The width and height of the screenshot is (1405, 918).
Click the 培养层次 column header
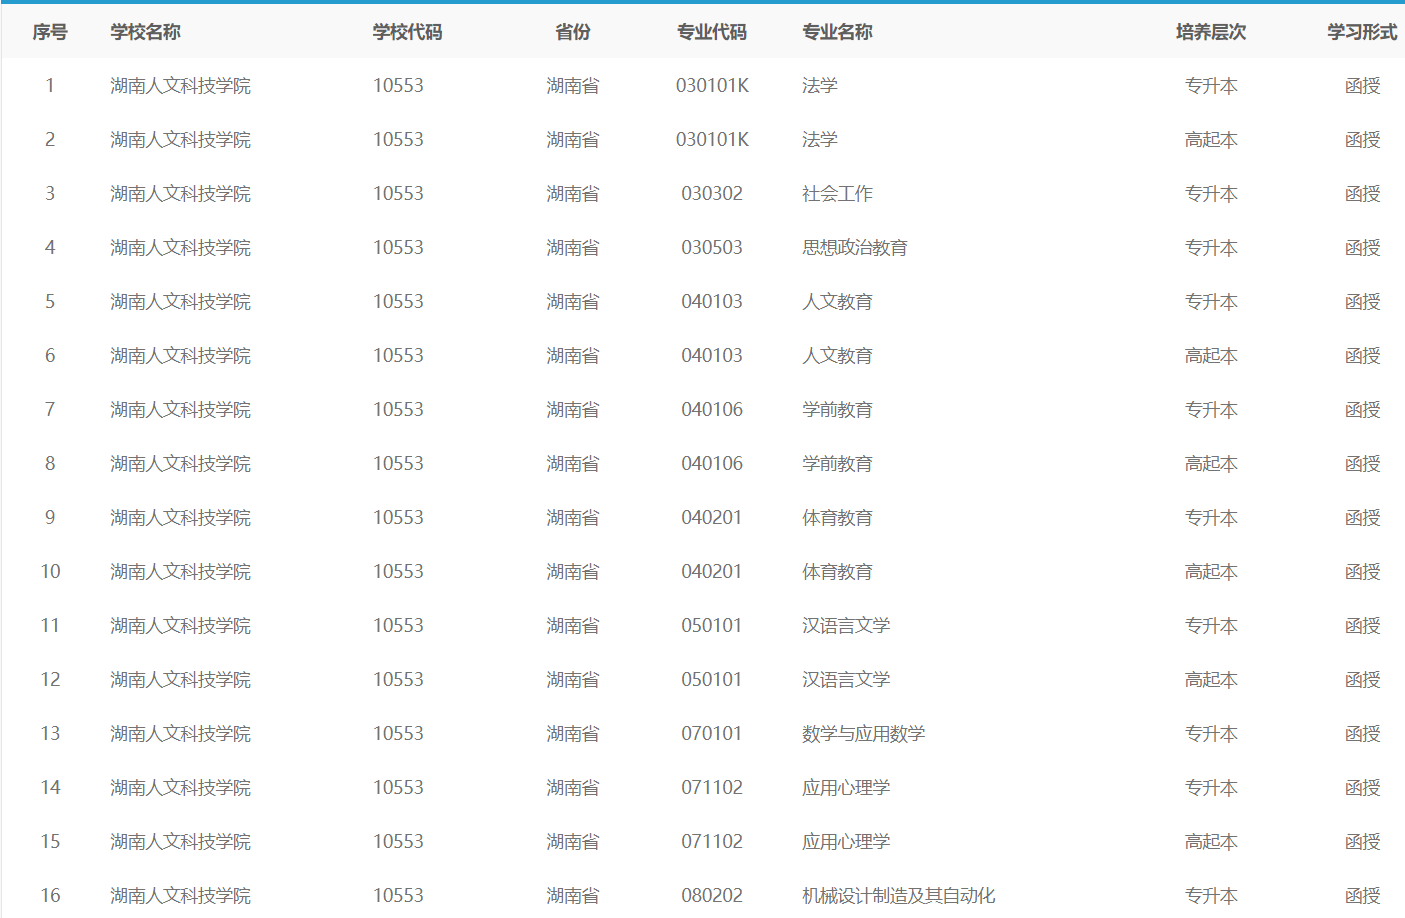[1211, 32]
